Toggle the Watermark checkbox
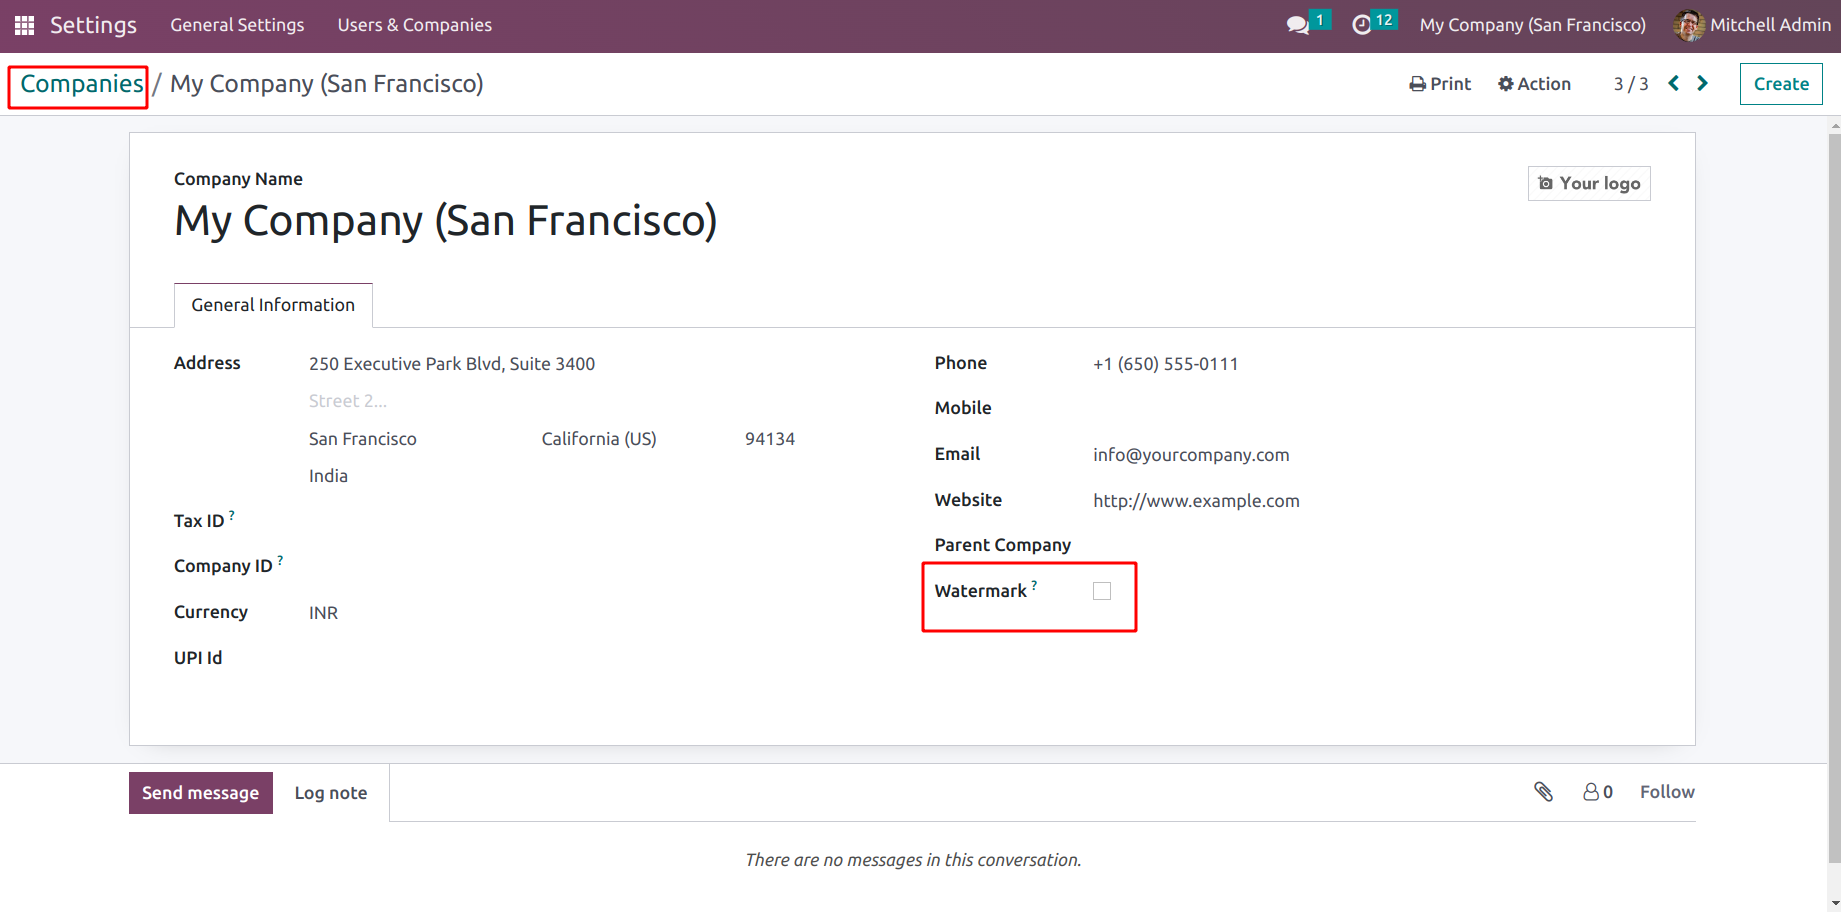Screen dimensions: 1841x912 1102,591
